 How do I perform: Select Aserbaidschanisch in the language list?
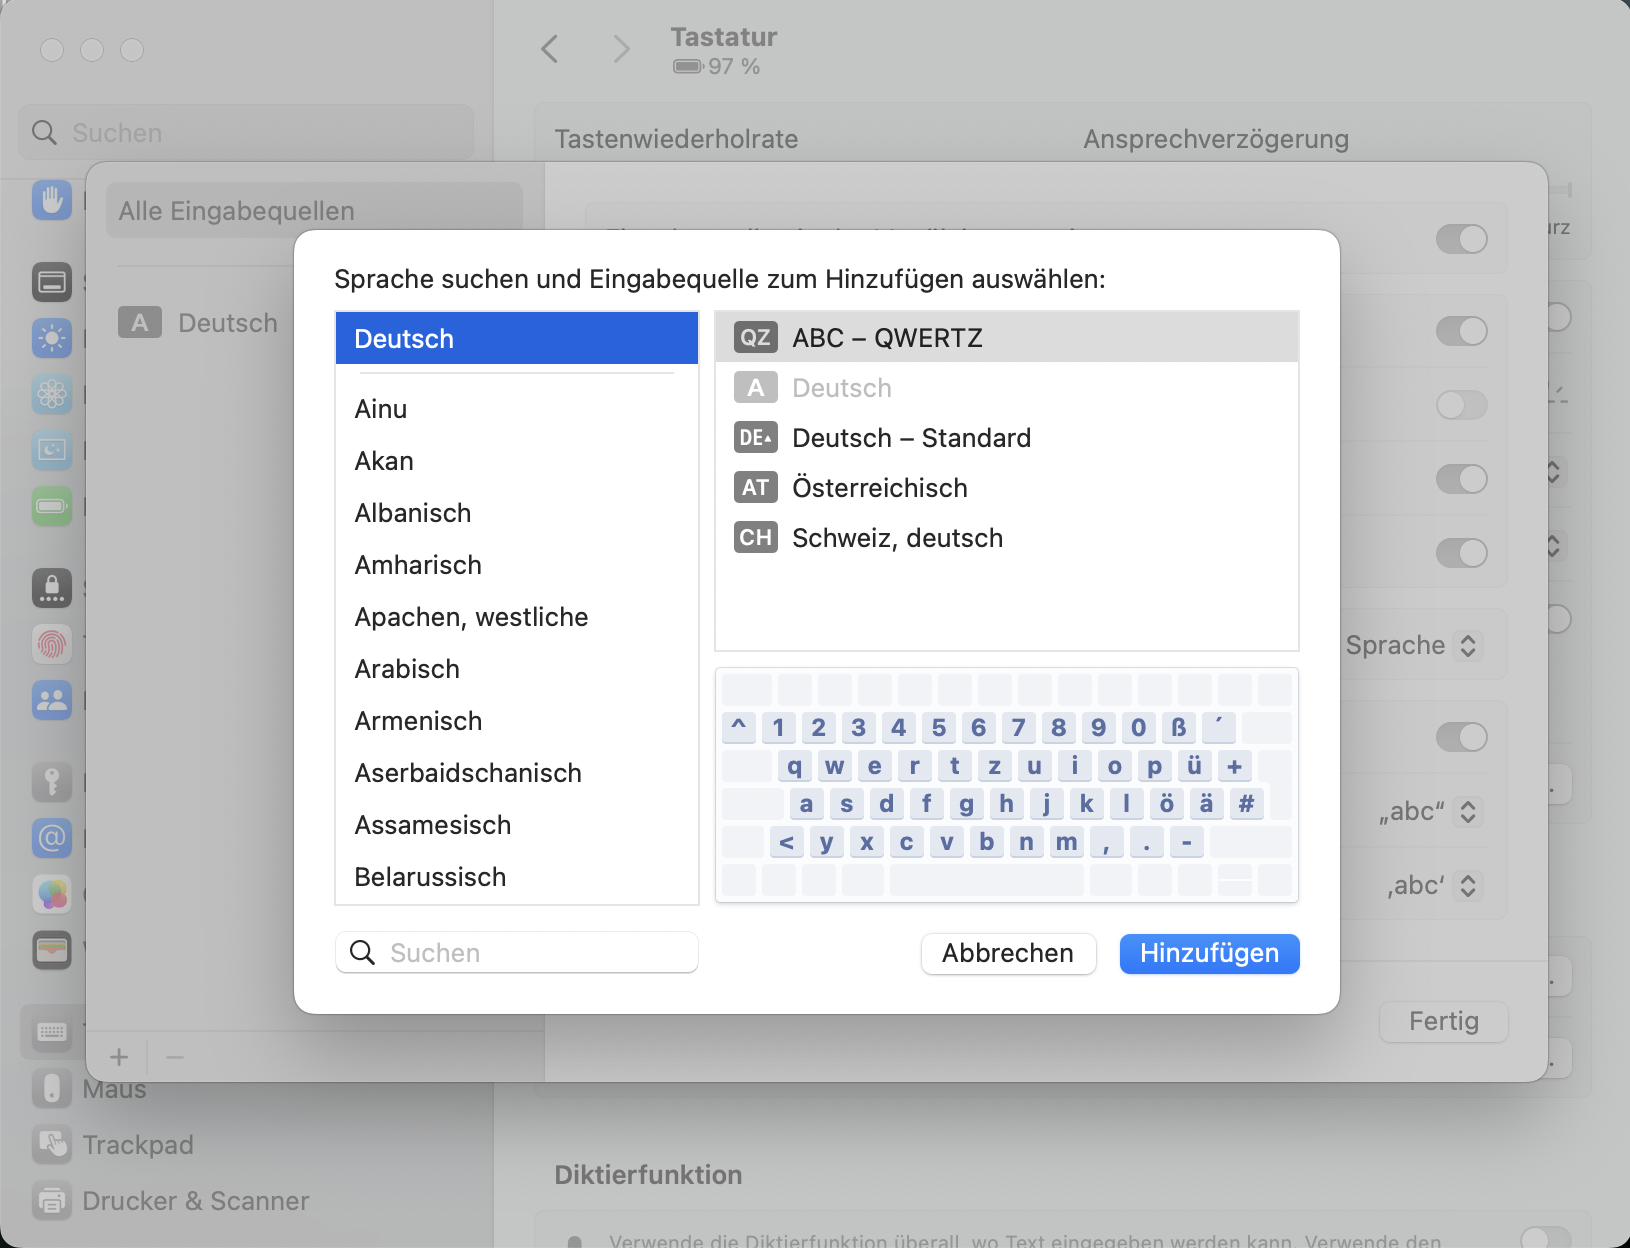(x=517, y=773)
